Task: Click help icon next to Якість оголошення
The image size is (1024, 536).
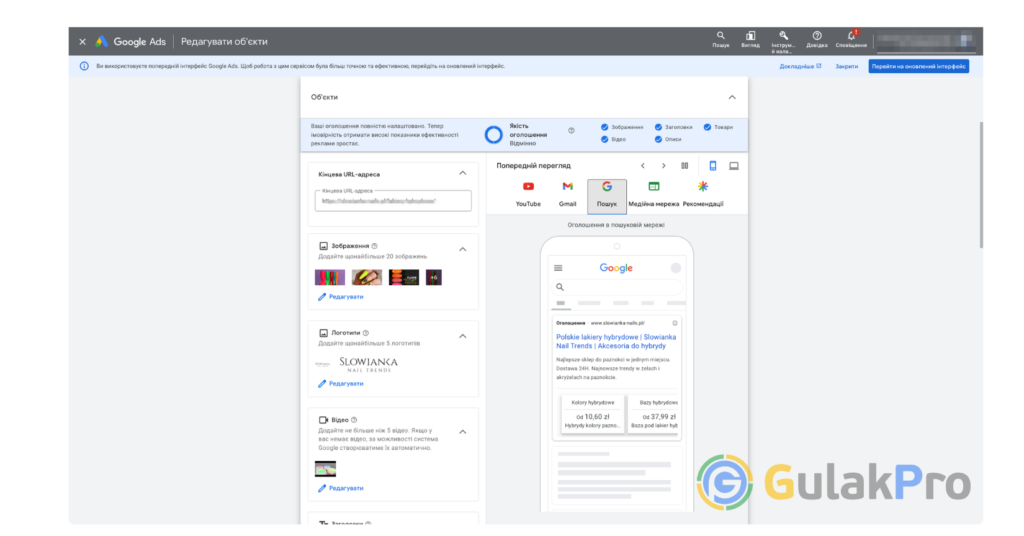Action: (x=571, y=131)
